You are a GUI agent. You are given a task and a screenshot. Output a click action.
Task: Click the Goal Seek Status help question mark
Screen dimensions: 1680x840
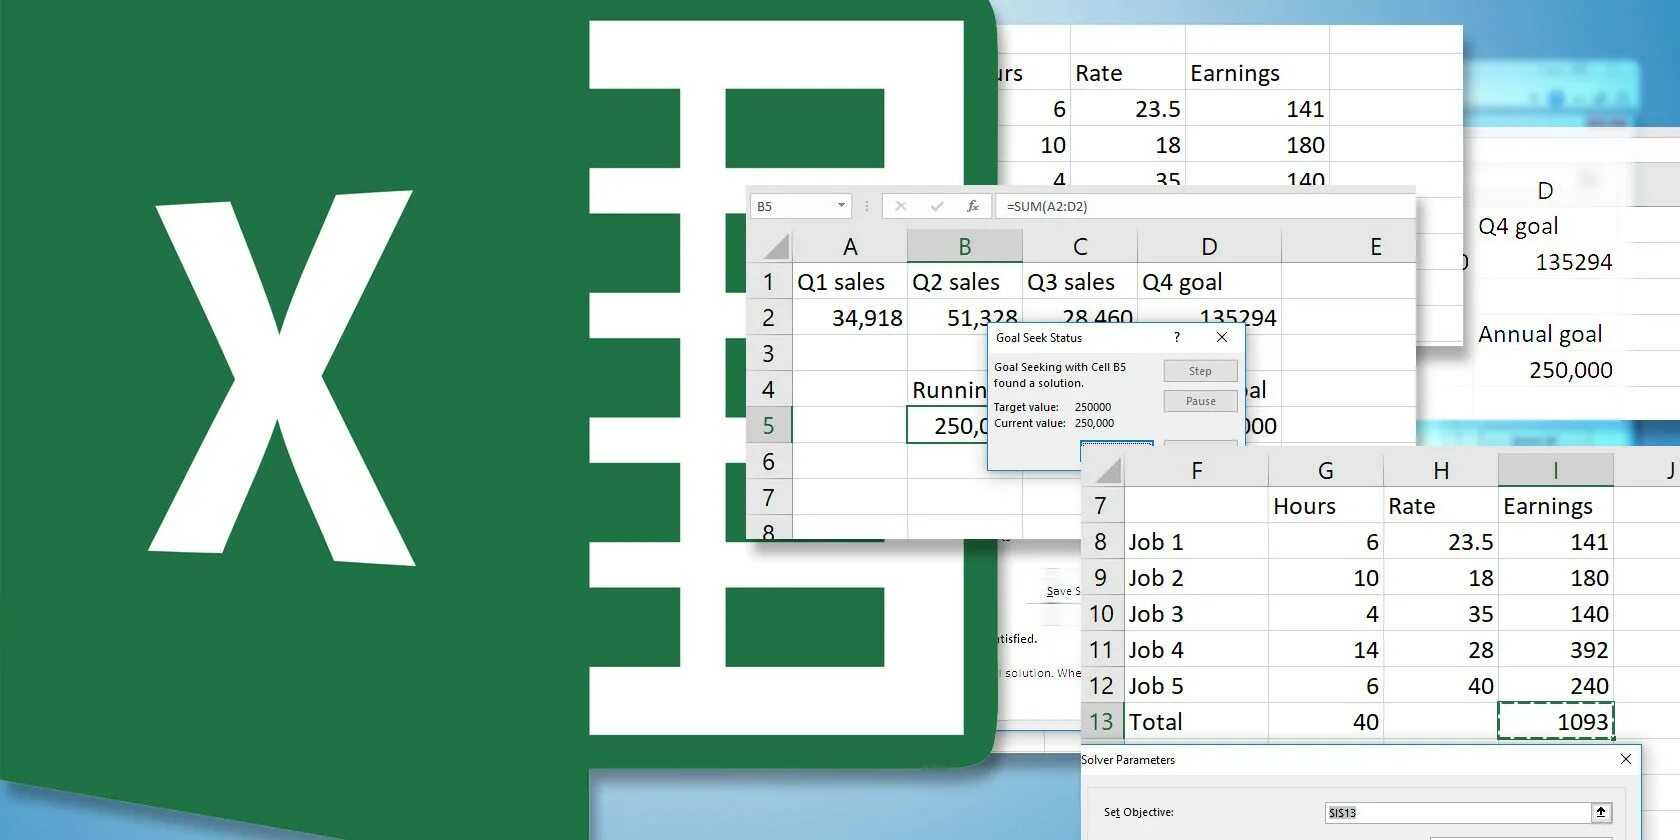[x=1177, y=338]
